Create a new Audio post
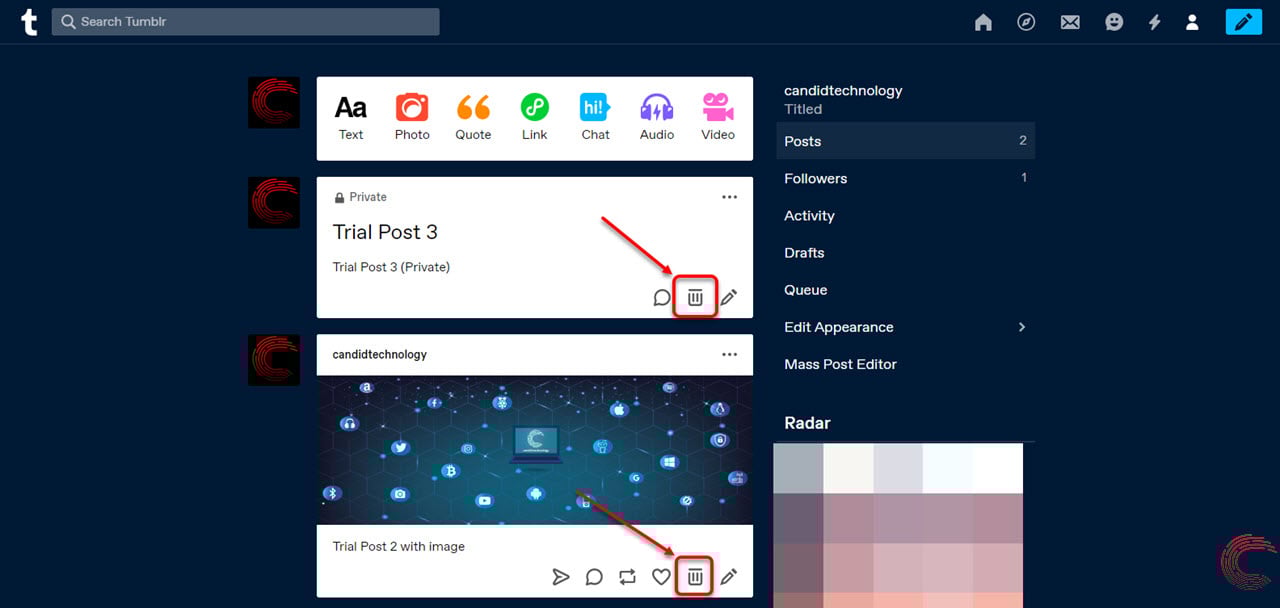Viewport: 1280px width, 608px height. click(x=657, y=118)
